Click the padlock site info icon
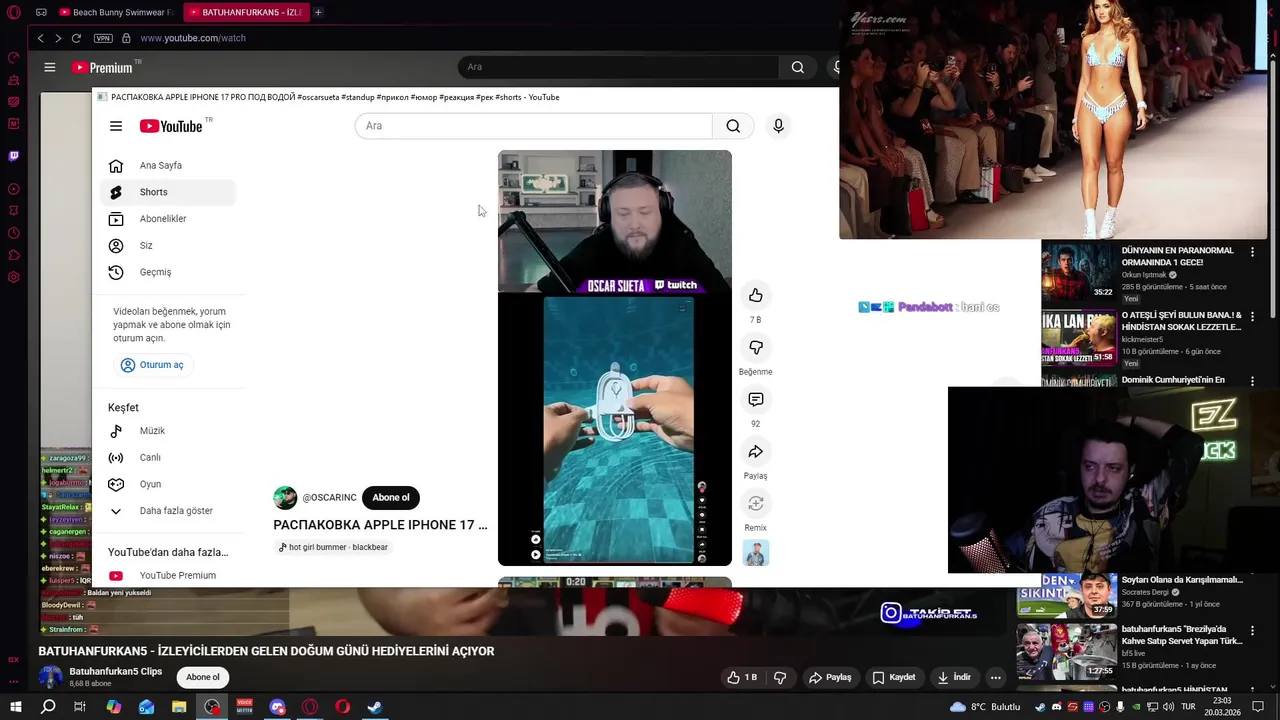 (x=126, y=38)
